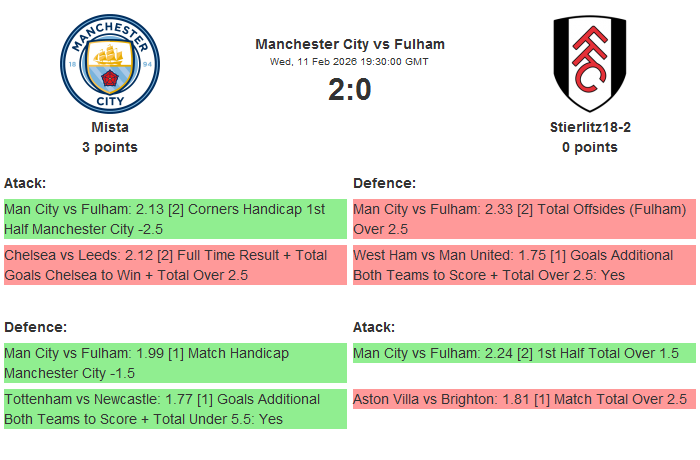This screenshot has height=460, width=700.
Task: Click the Defence heading under Stierlitz18-2
Action: 384,183
